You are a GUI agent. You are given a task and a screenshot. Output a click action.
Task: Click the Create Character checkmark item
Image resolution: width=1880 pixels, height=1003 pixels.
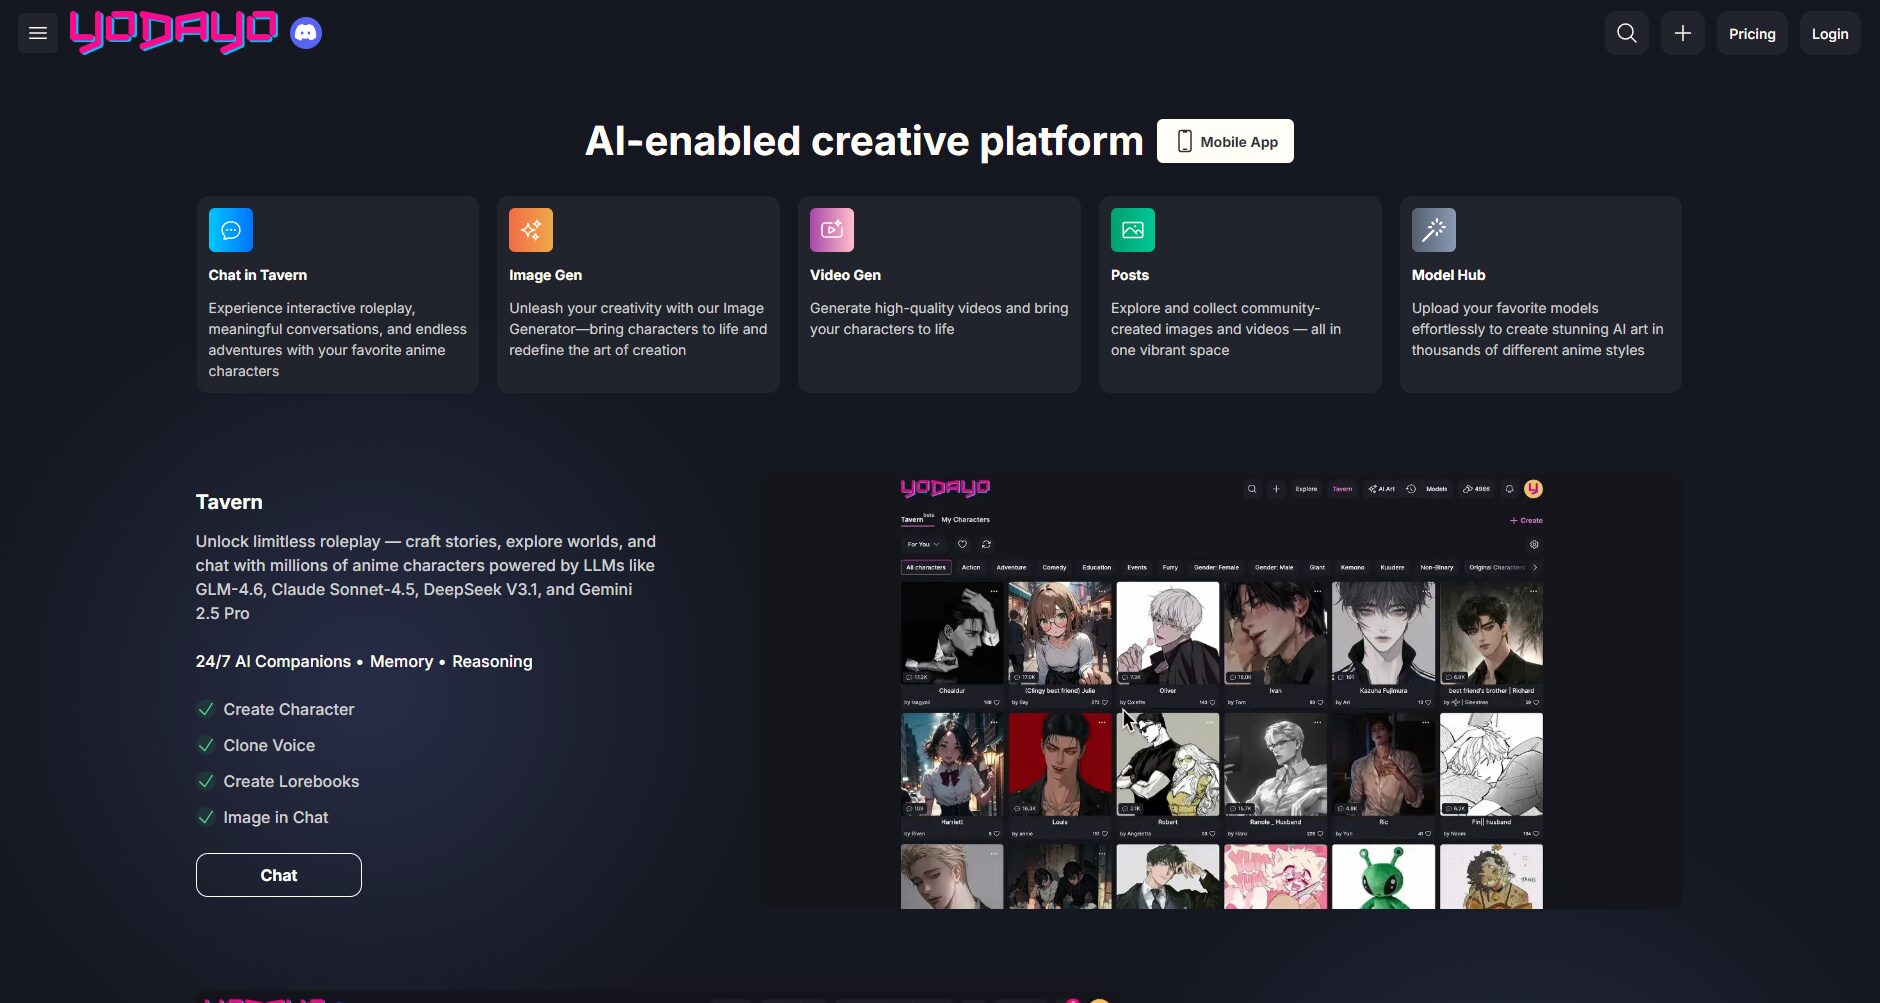pyautogui.click(x=288, y=709)
